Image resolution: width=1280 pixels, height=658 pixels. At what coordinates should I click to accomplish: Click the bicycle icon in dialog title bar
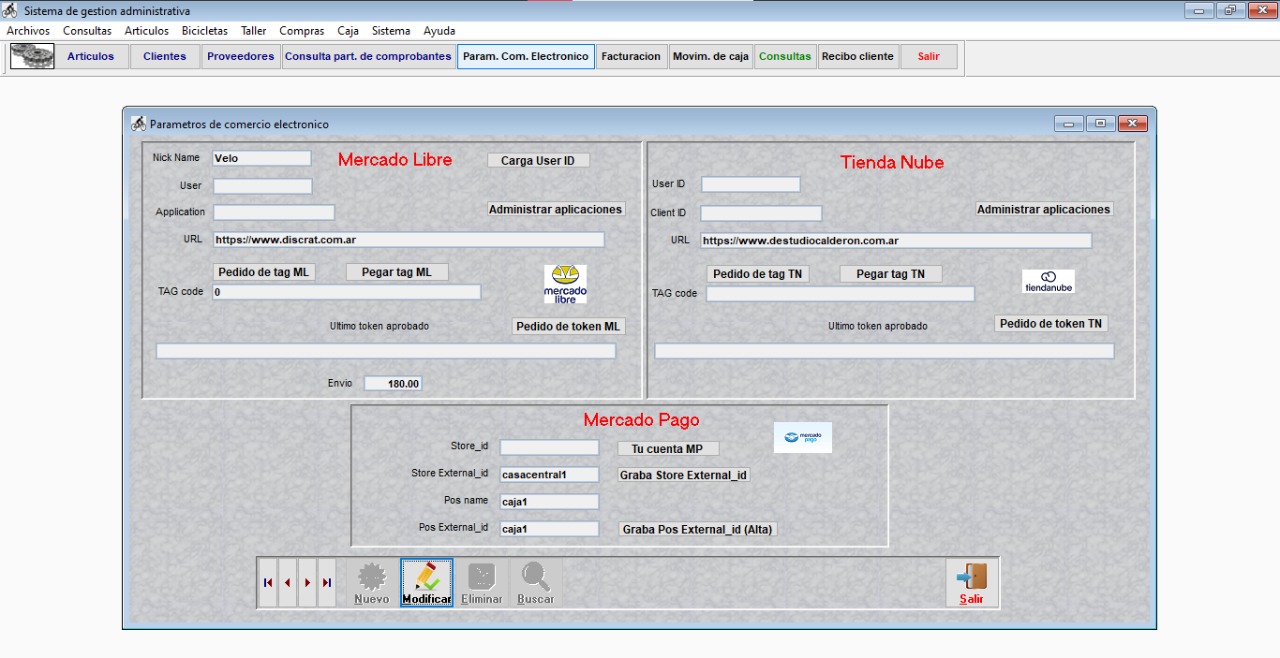(x=139, y=124)
